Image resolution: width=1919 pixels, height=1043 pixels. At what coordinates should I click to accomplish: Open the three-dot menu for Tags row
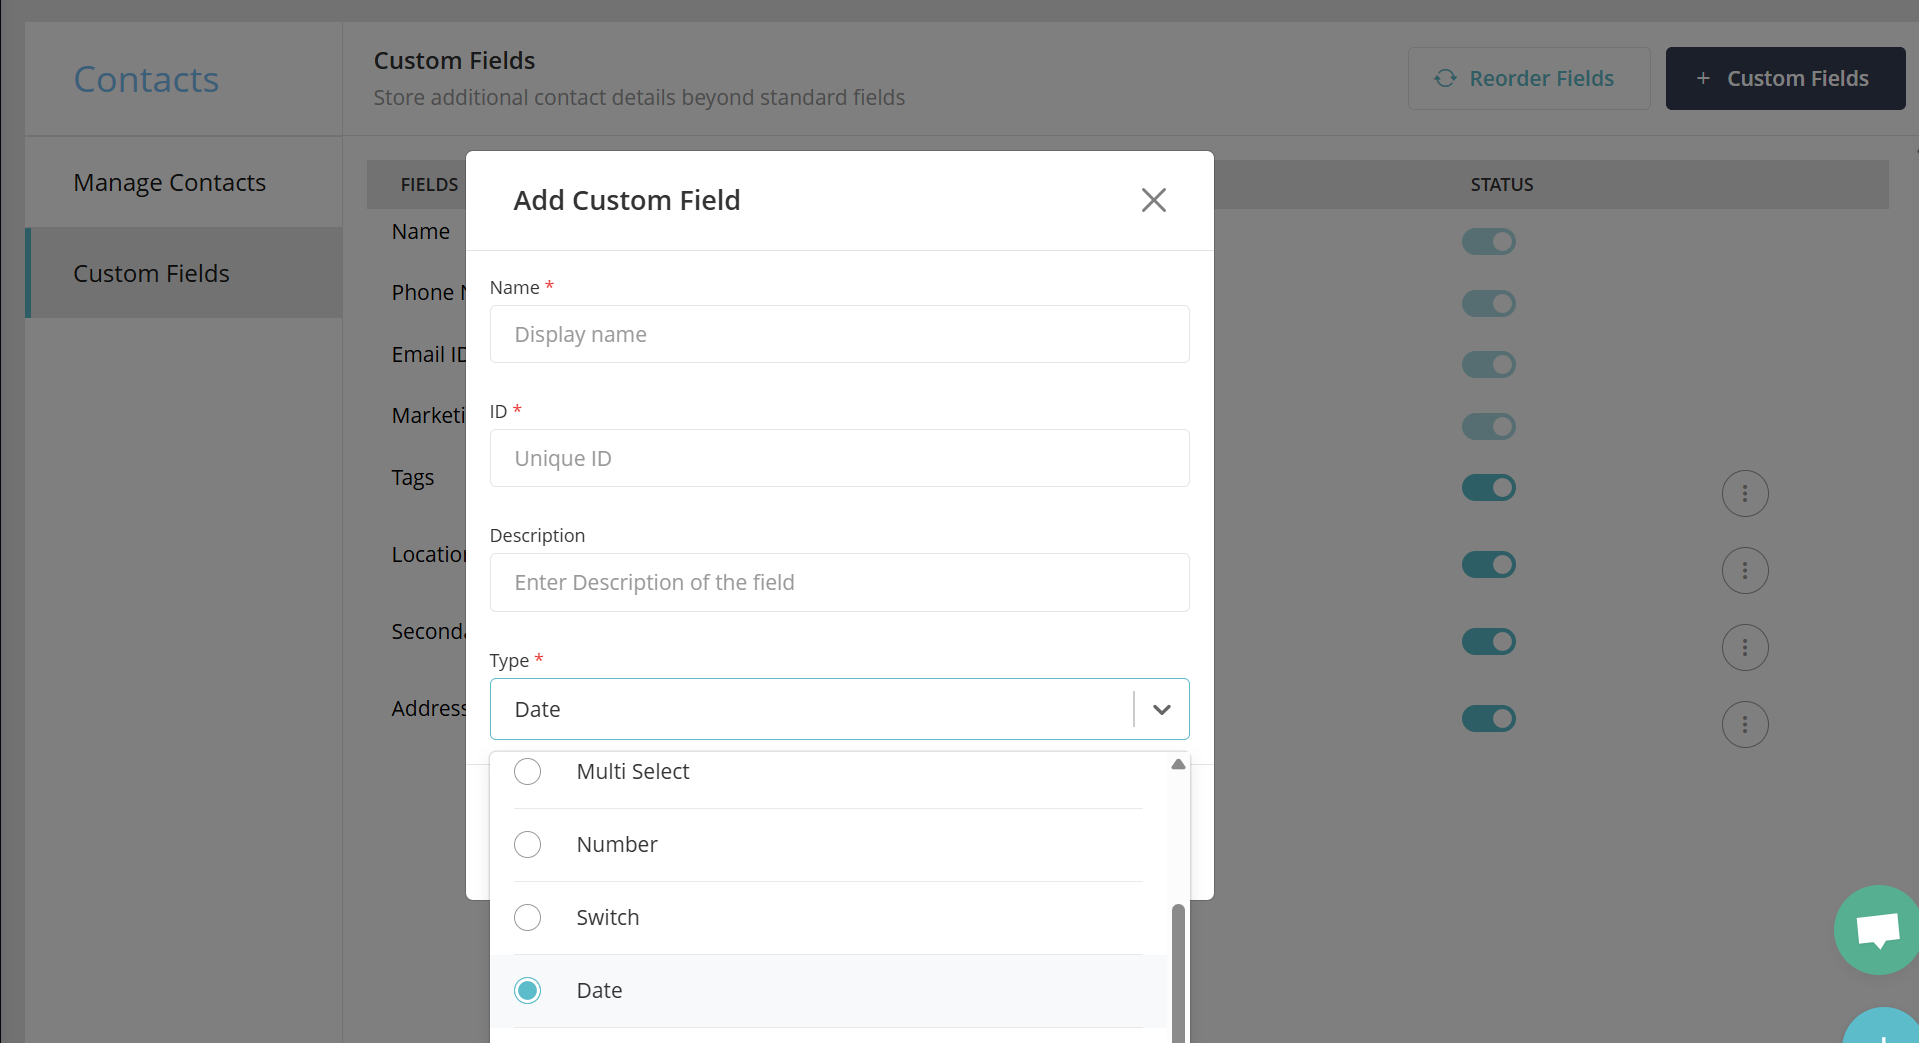pos(1744,493)
